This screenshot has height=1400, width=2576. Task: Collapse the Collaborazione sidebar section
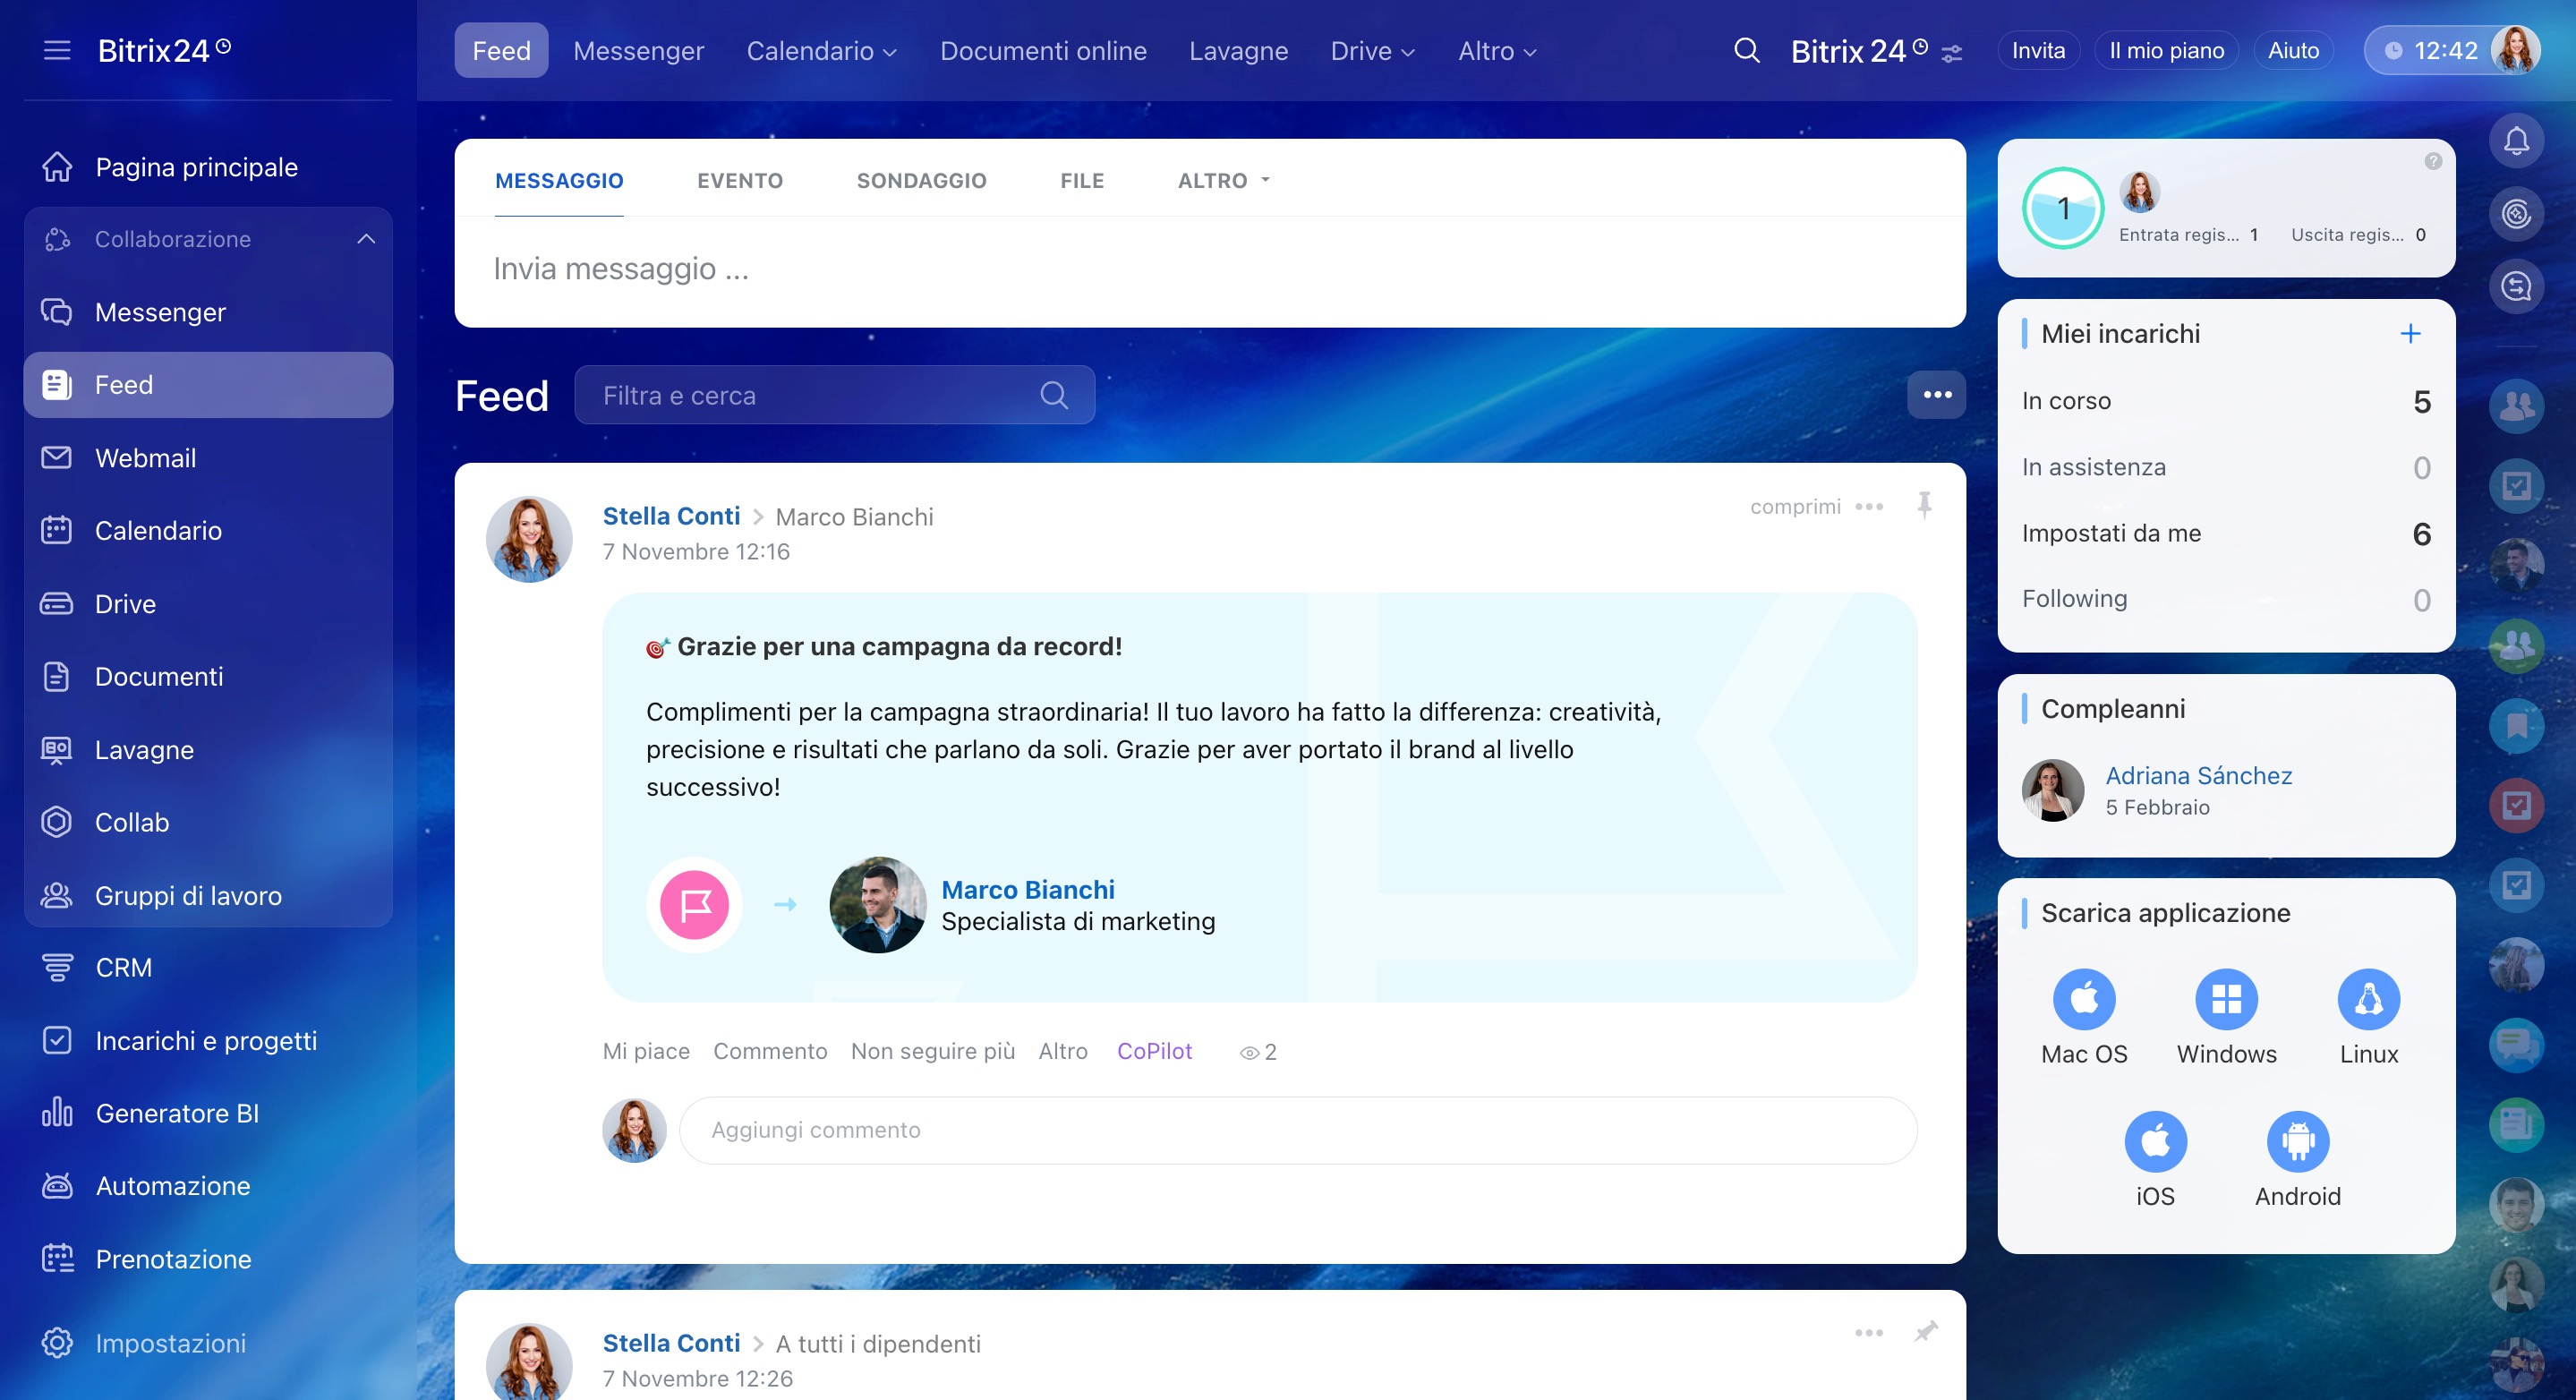click(x=366, y=239)
